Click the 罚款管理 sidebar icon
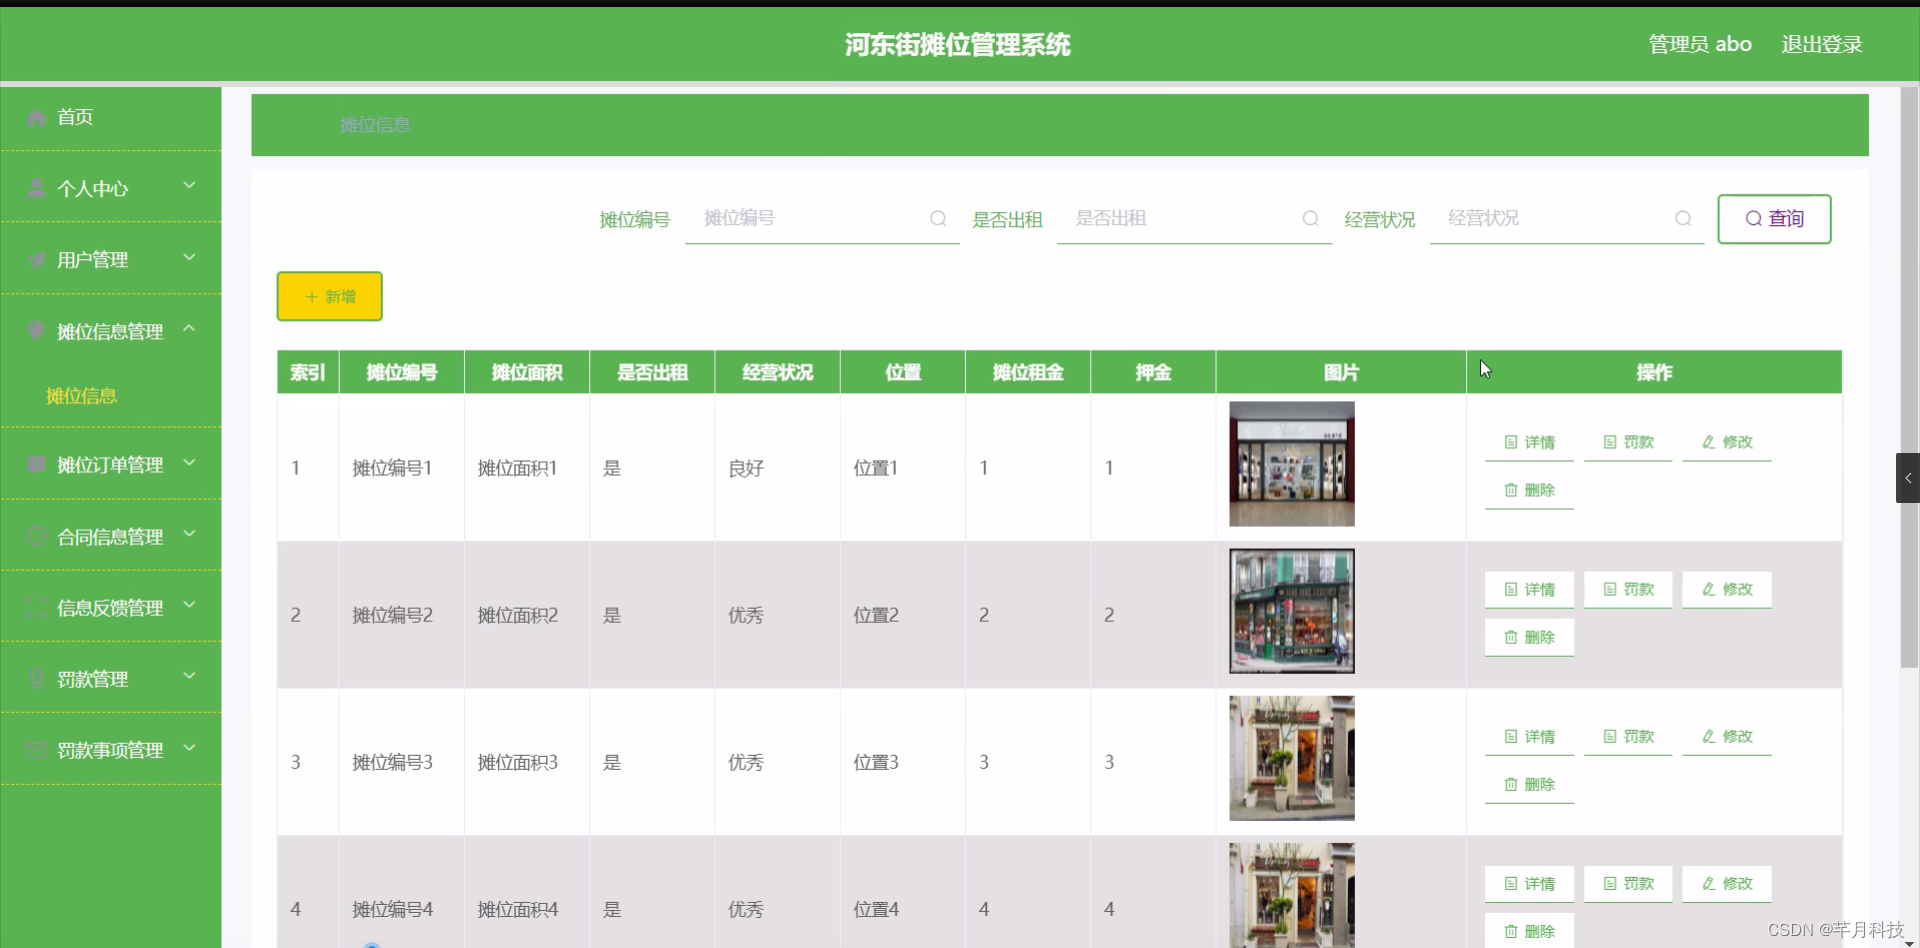This screenshot has width=1920, height=948. tap(35, 678)
